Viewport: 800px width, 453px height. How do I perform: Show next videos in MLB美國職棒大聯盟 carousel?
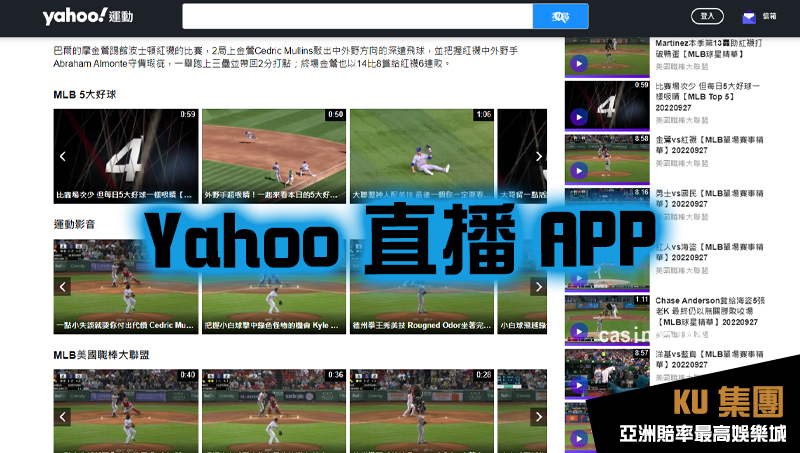(539, 417)
